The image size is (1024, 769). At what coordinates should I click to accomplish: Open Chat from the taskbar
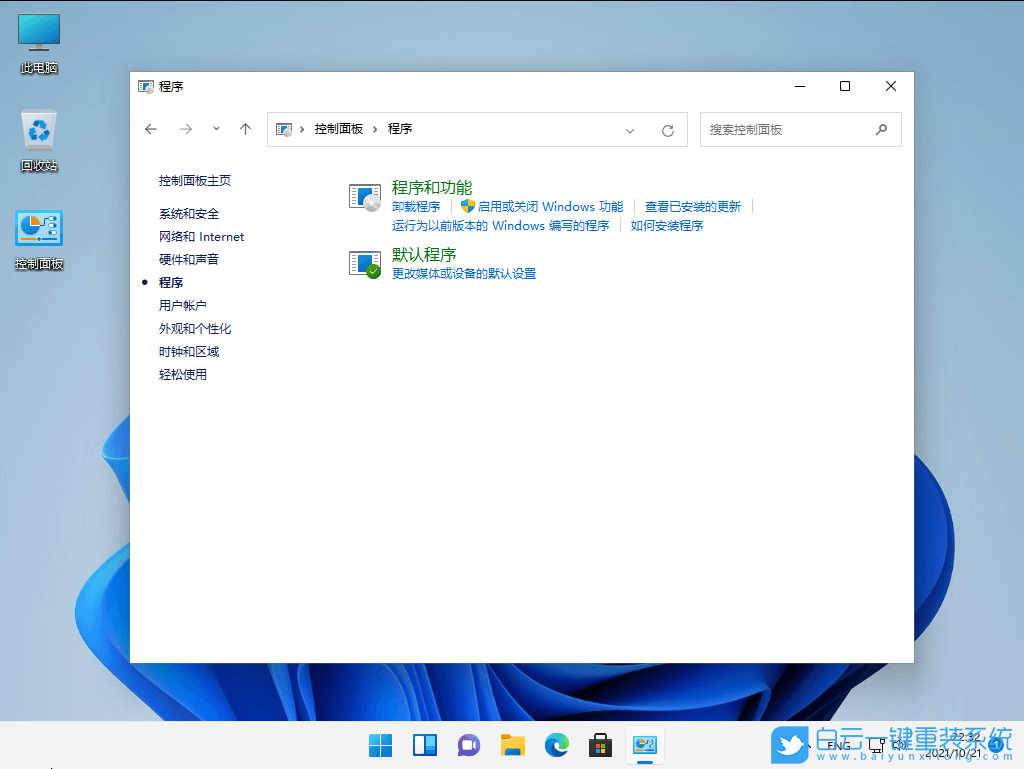click(468, 745)
